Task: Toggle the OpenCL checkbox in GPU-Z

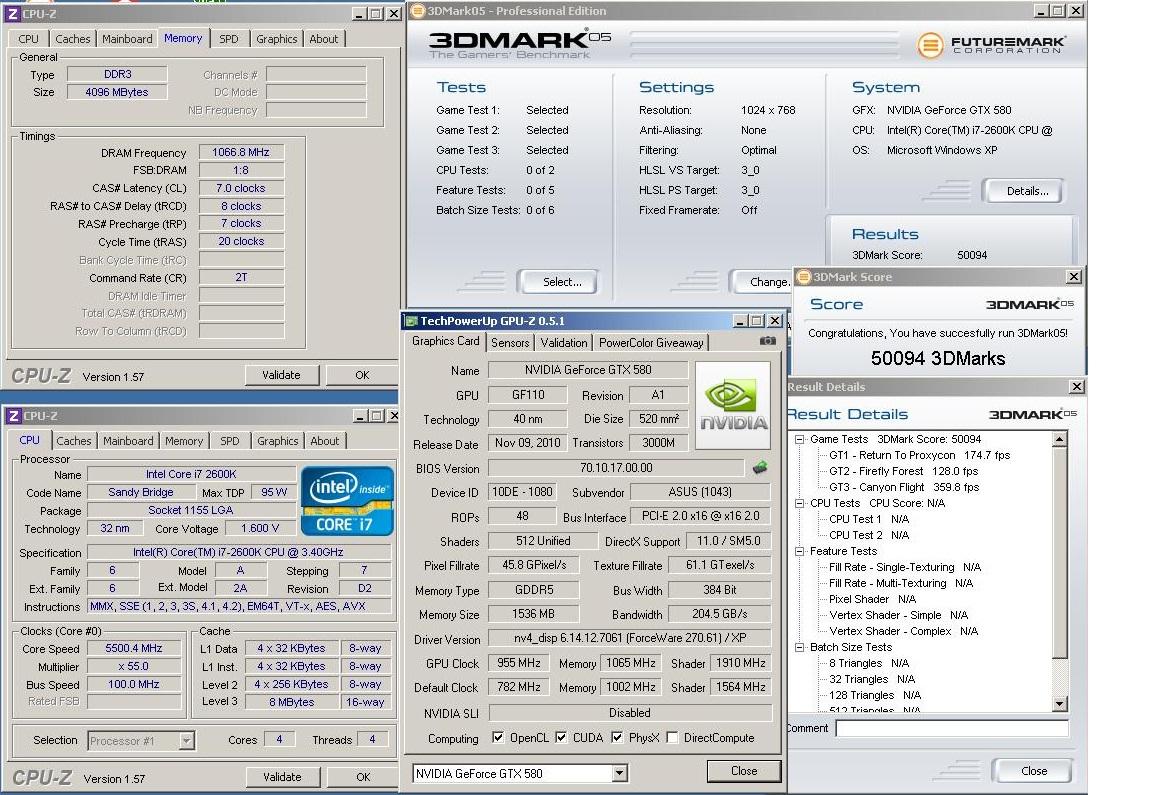Action: click(x=498, y=738)
